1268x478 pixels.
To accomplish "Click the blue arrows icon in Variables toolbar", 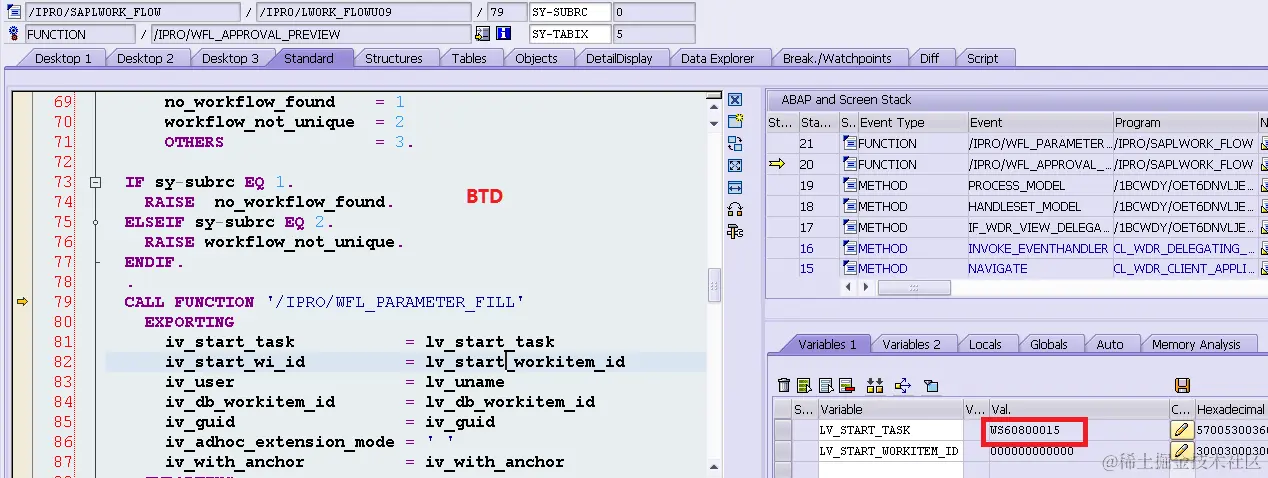I will (x=903, y=385).
